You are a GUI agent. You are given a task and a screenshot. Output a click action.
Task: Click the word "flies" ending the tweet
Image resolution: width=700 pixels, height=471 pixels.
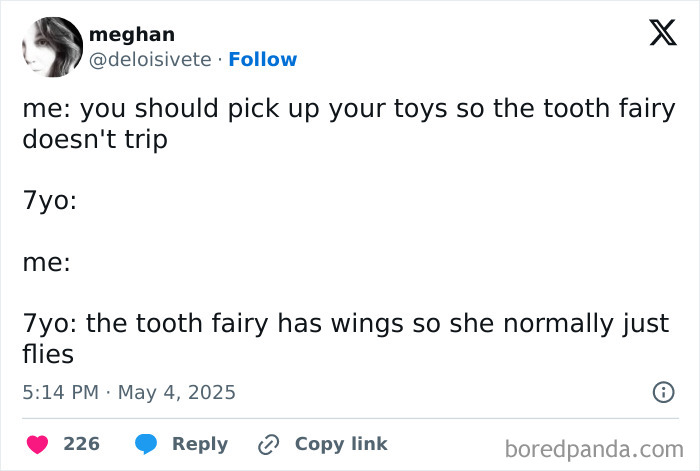point(48,354)
